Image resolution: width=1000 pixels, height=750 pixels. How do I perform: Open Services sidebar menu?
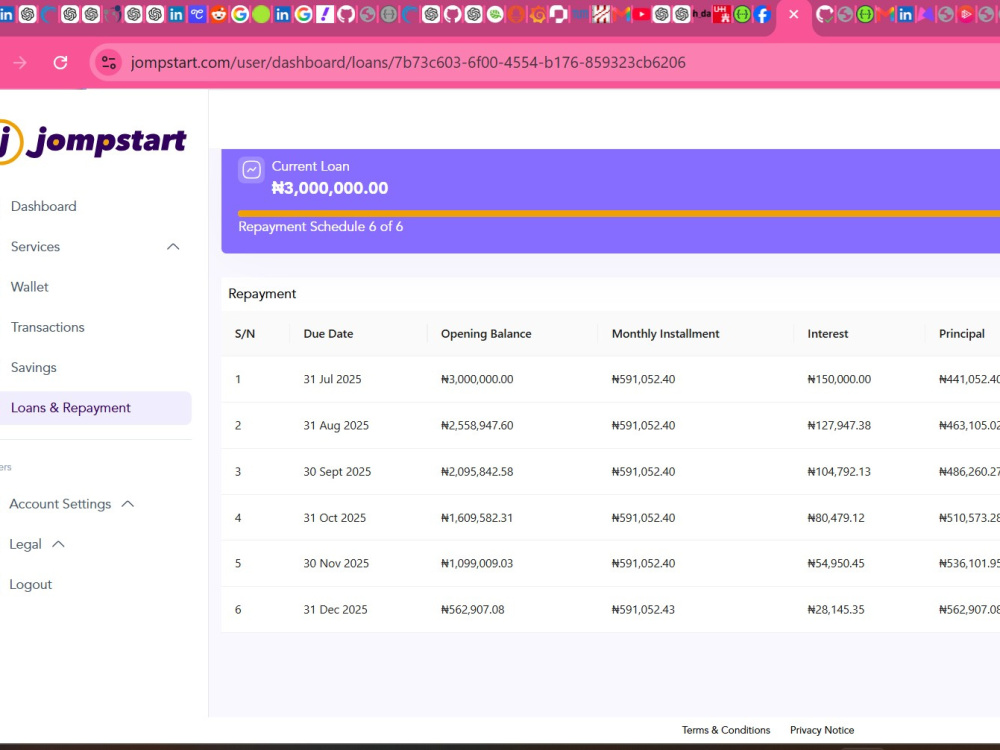(35, 247)
